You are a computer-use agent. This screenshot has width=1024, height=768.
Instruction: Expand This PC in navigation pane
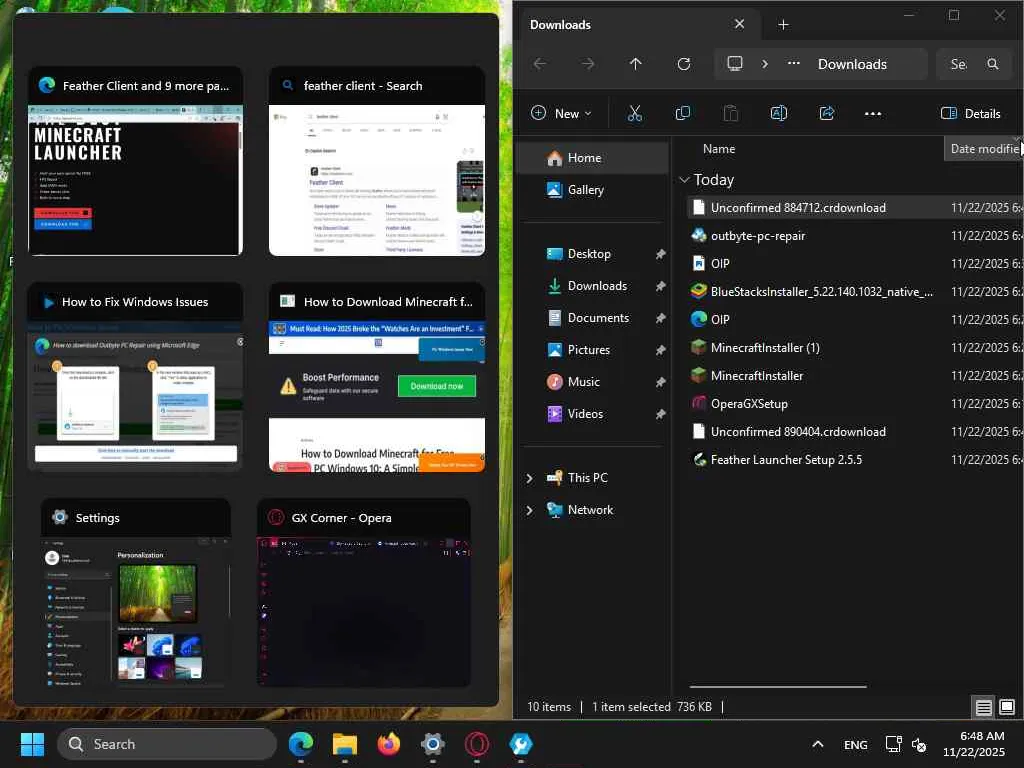click(x=529, y=479)
